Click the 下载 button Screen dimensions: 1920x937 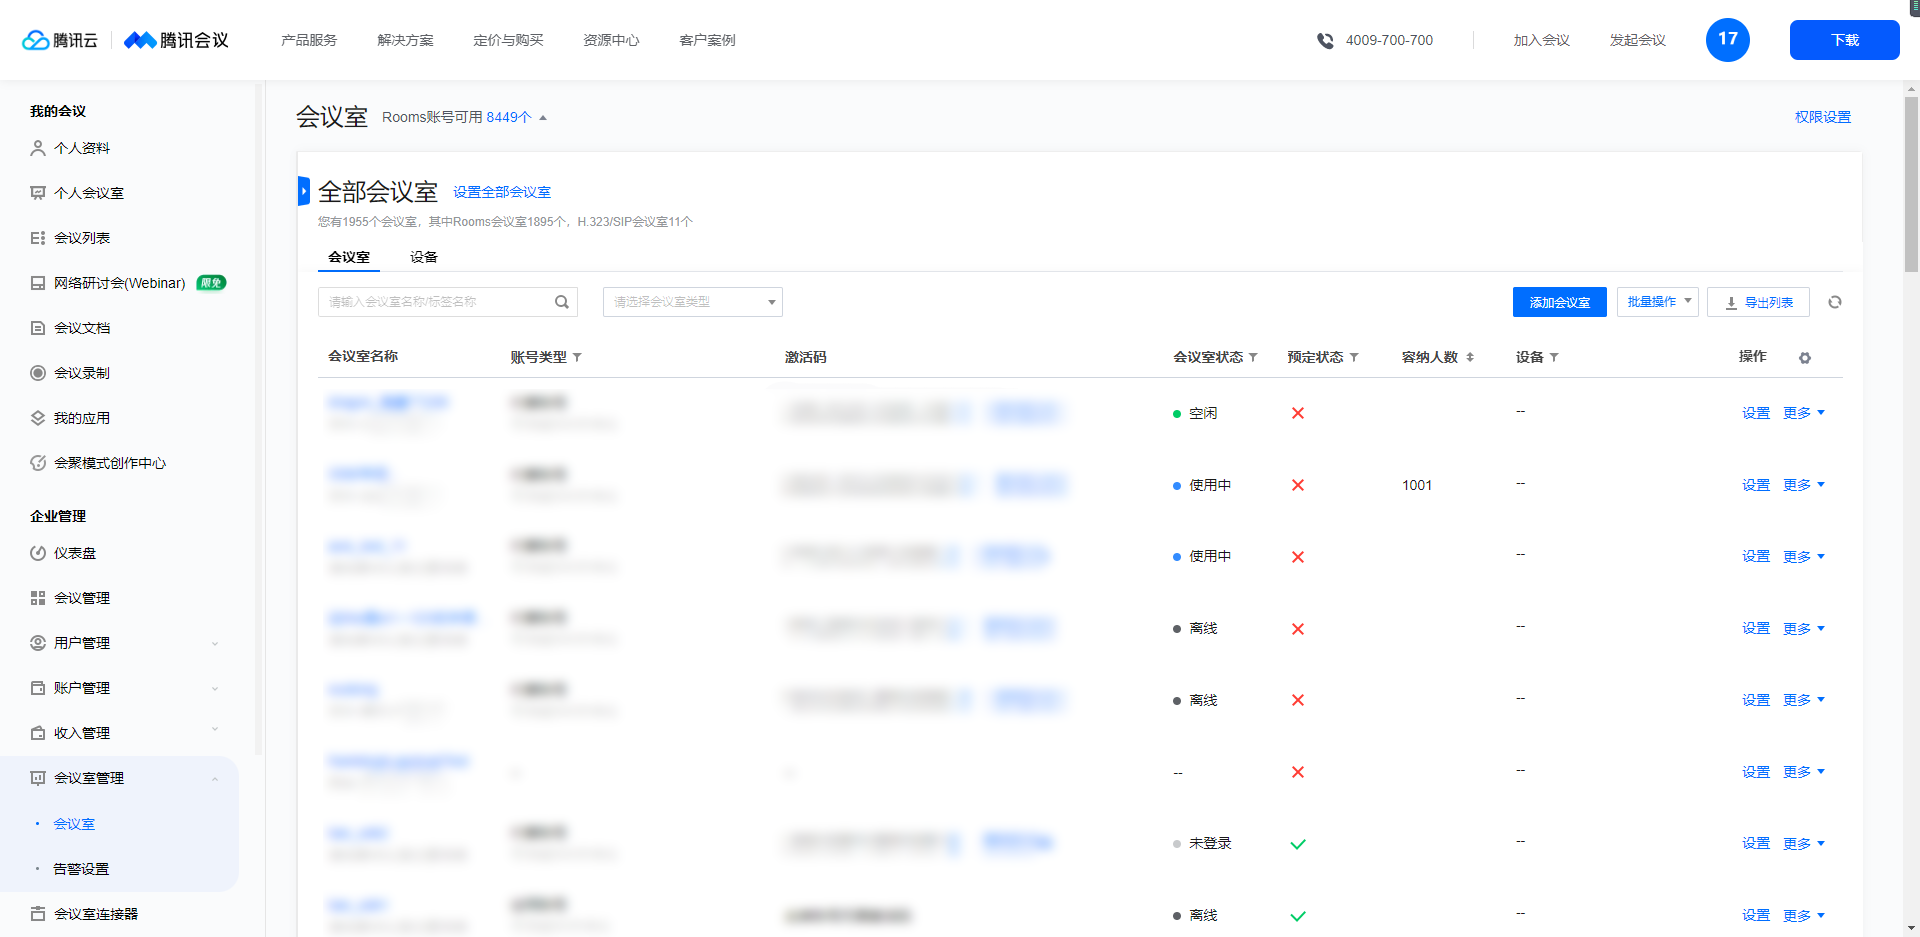tap(1844, 40)
